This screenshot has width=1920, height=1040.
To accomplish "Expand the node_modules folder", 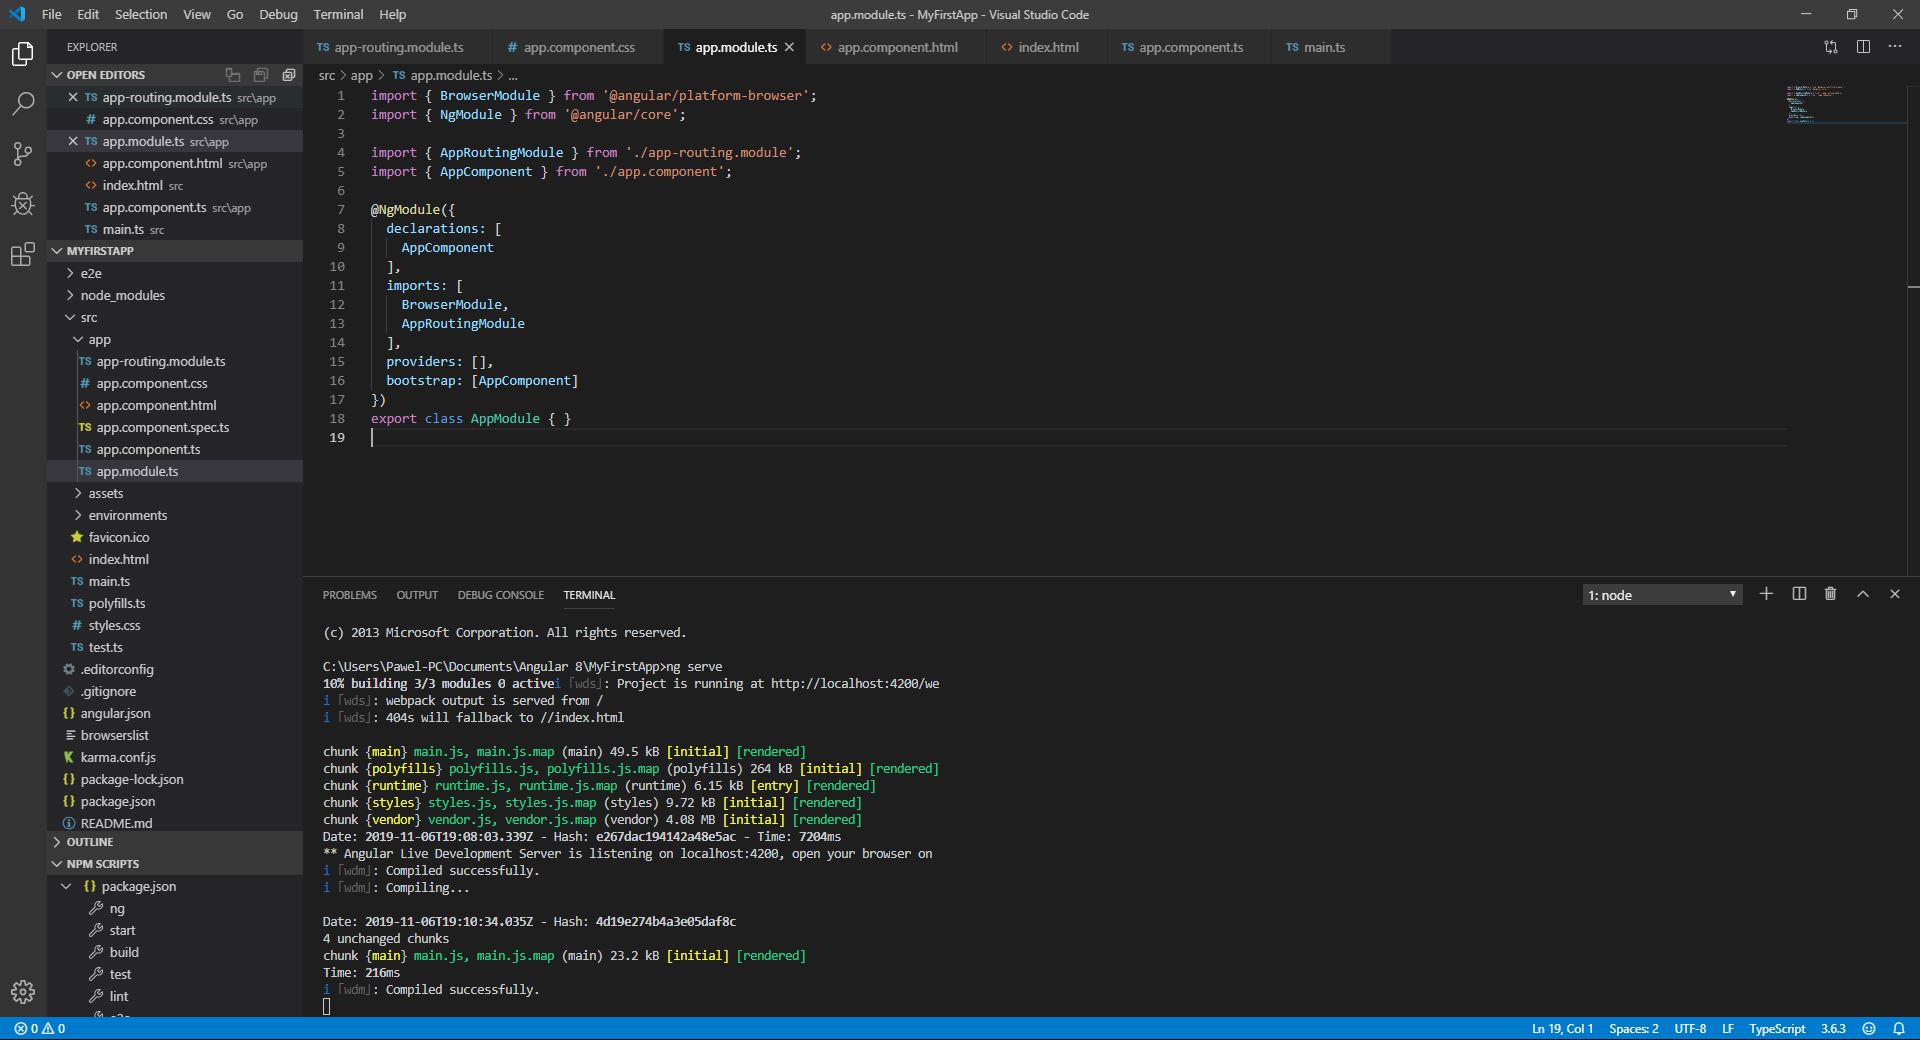I will coord(122,295).
